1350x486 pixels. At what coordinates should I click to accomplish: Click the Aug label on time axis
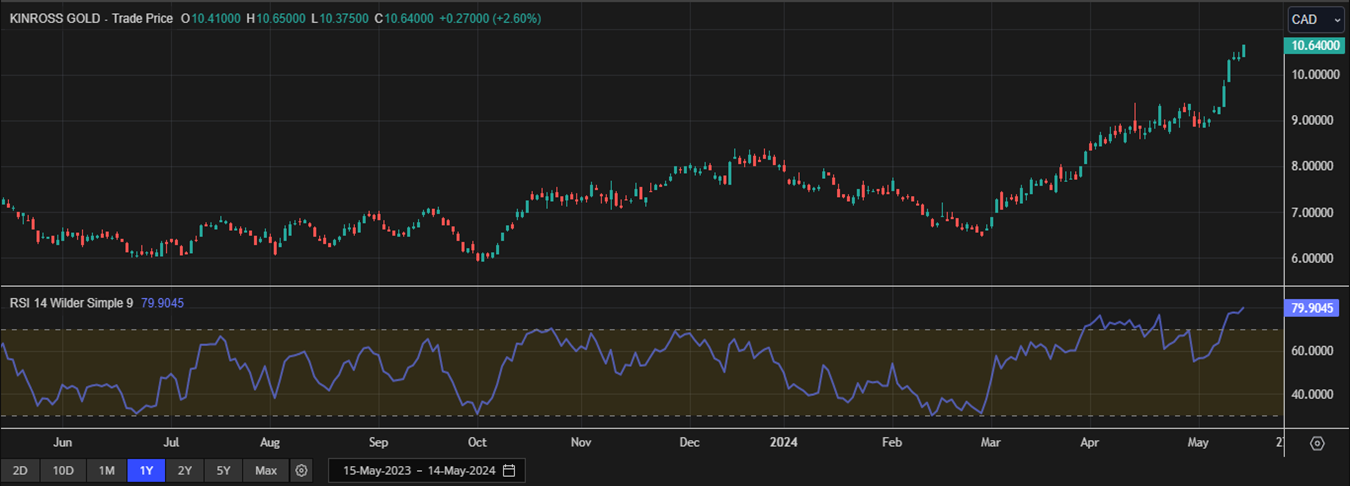coord(269,441)
